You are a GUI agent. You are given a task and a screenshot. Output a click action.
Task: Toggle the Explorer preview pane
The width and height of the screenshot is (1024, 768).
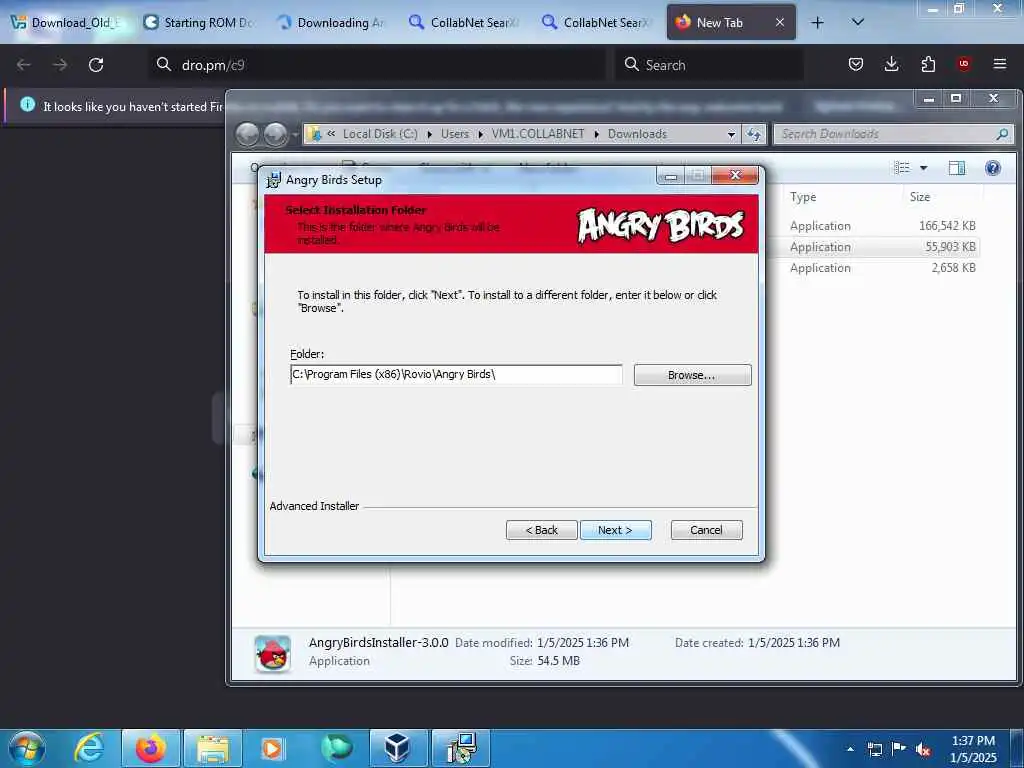point(957,168)
